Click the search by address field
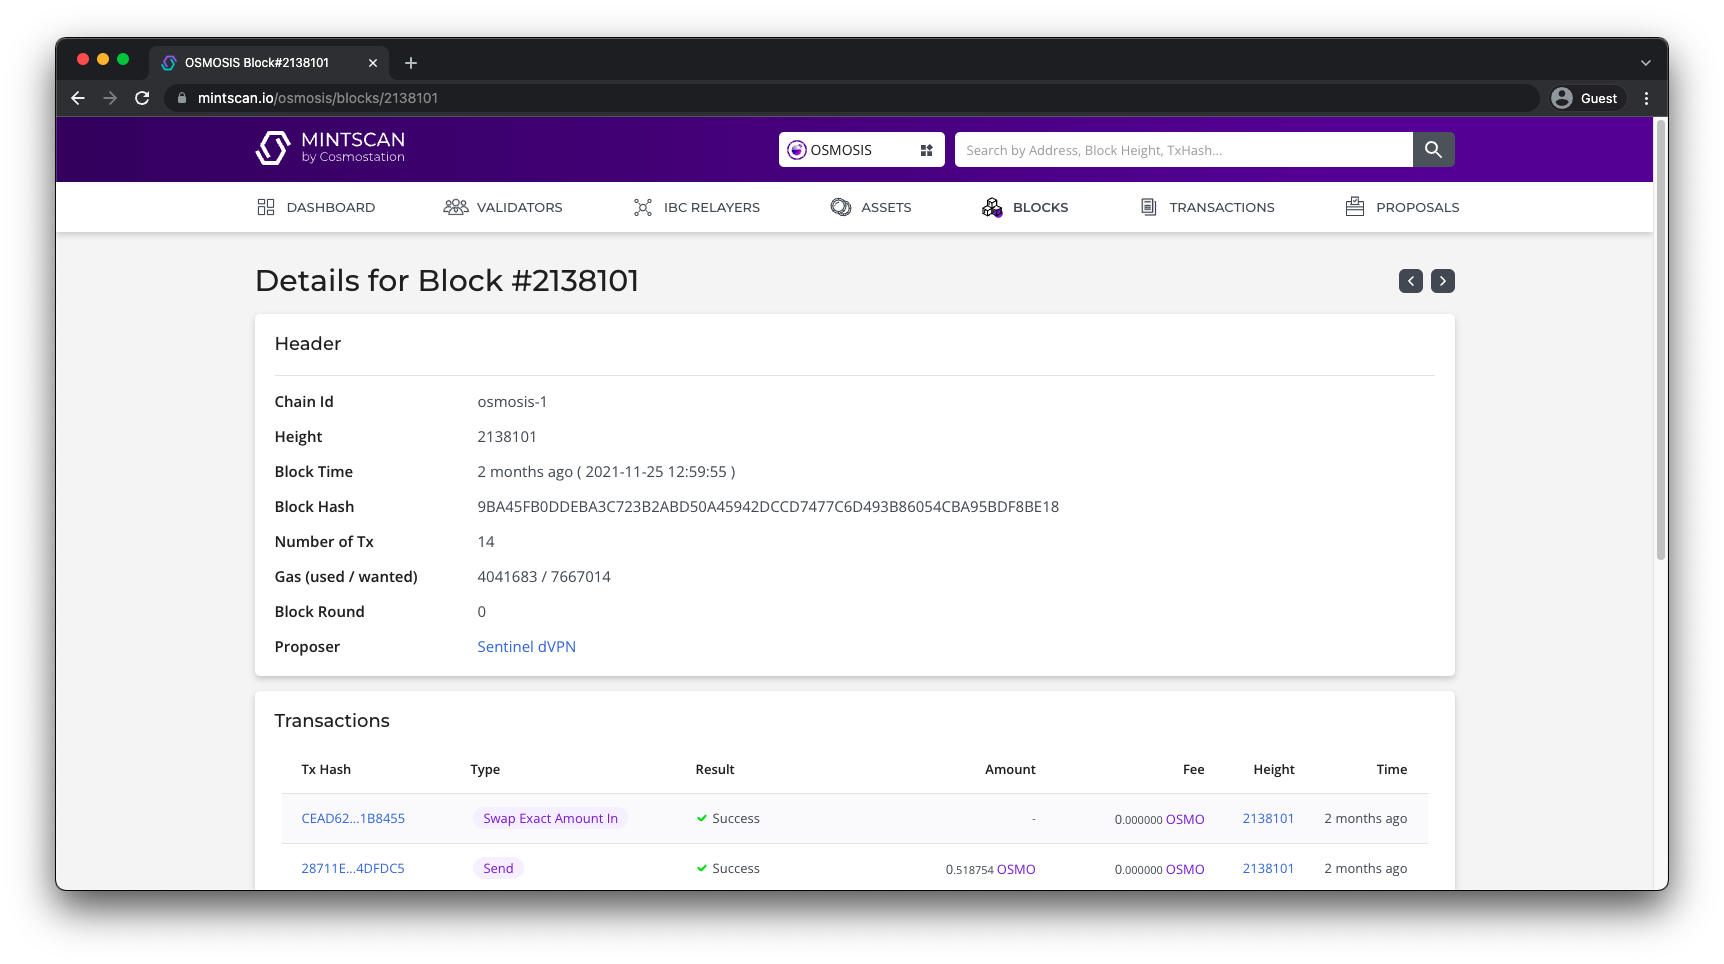The height and width of the screenshot is (964, 1724). coord(1183,150)
